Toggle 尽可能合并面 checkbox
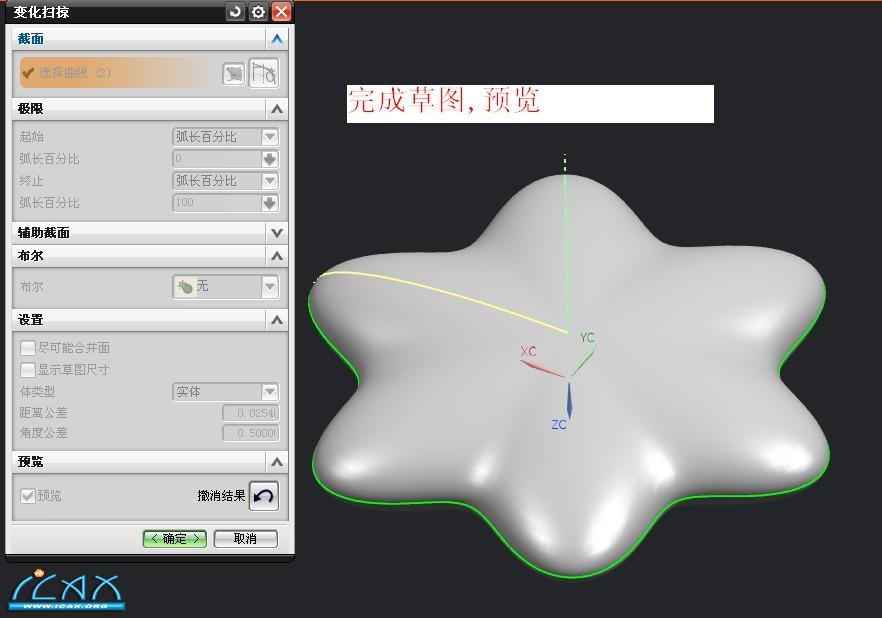The image size is (882, 618). point(28,348)
